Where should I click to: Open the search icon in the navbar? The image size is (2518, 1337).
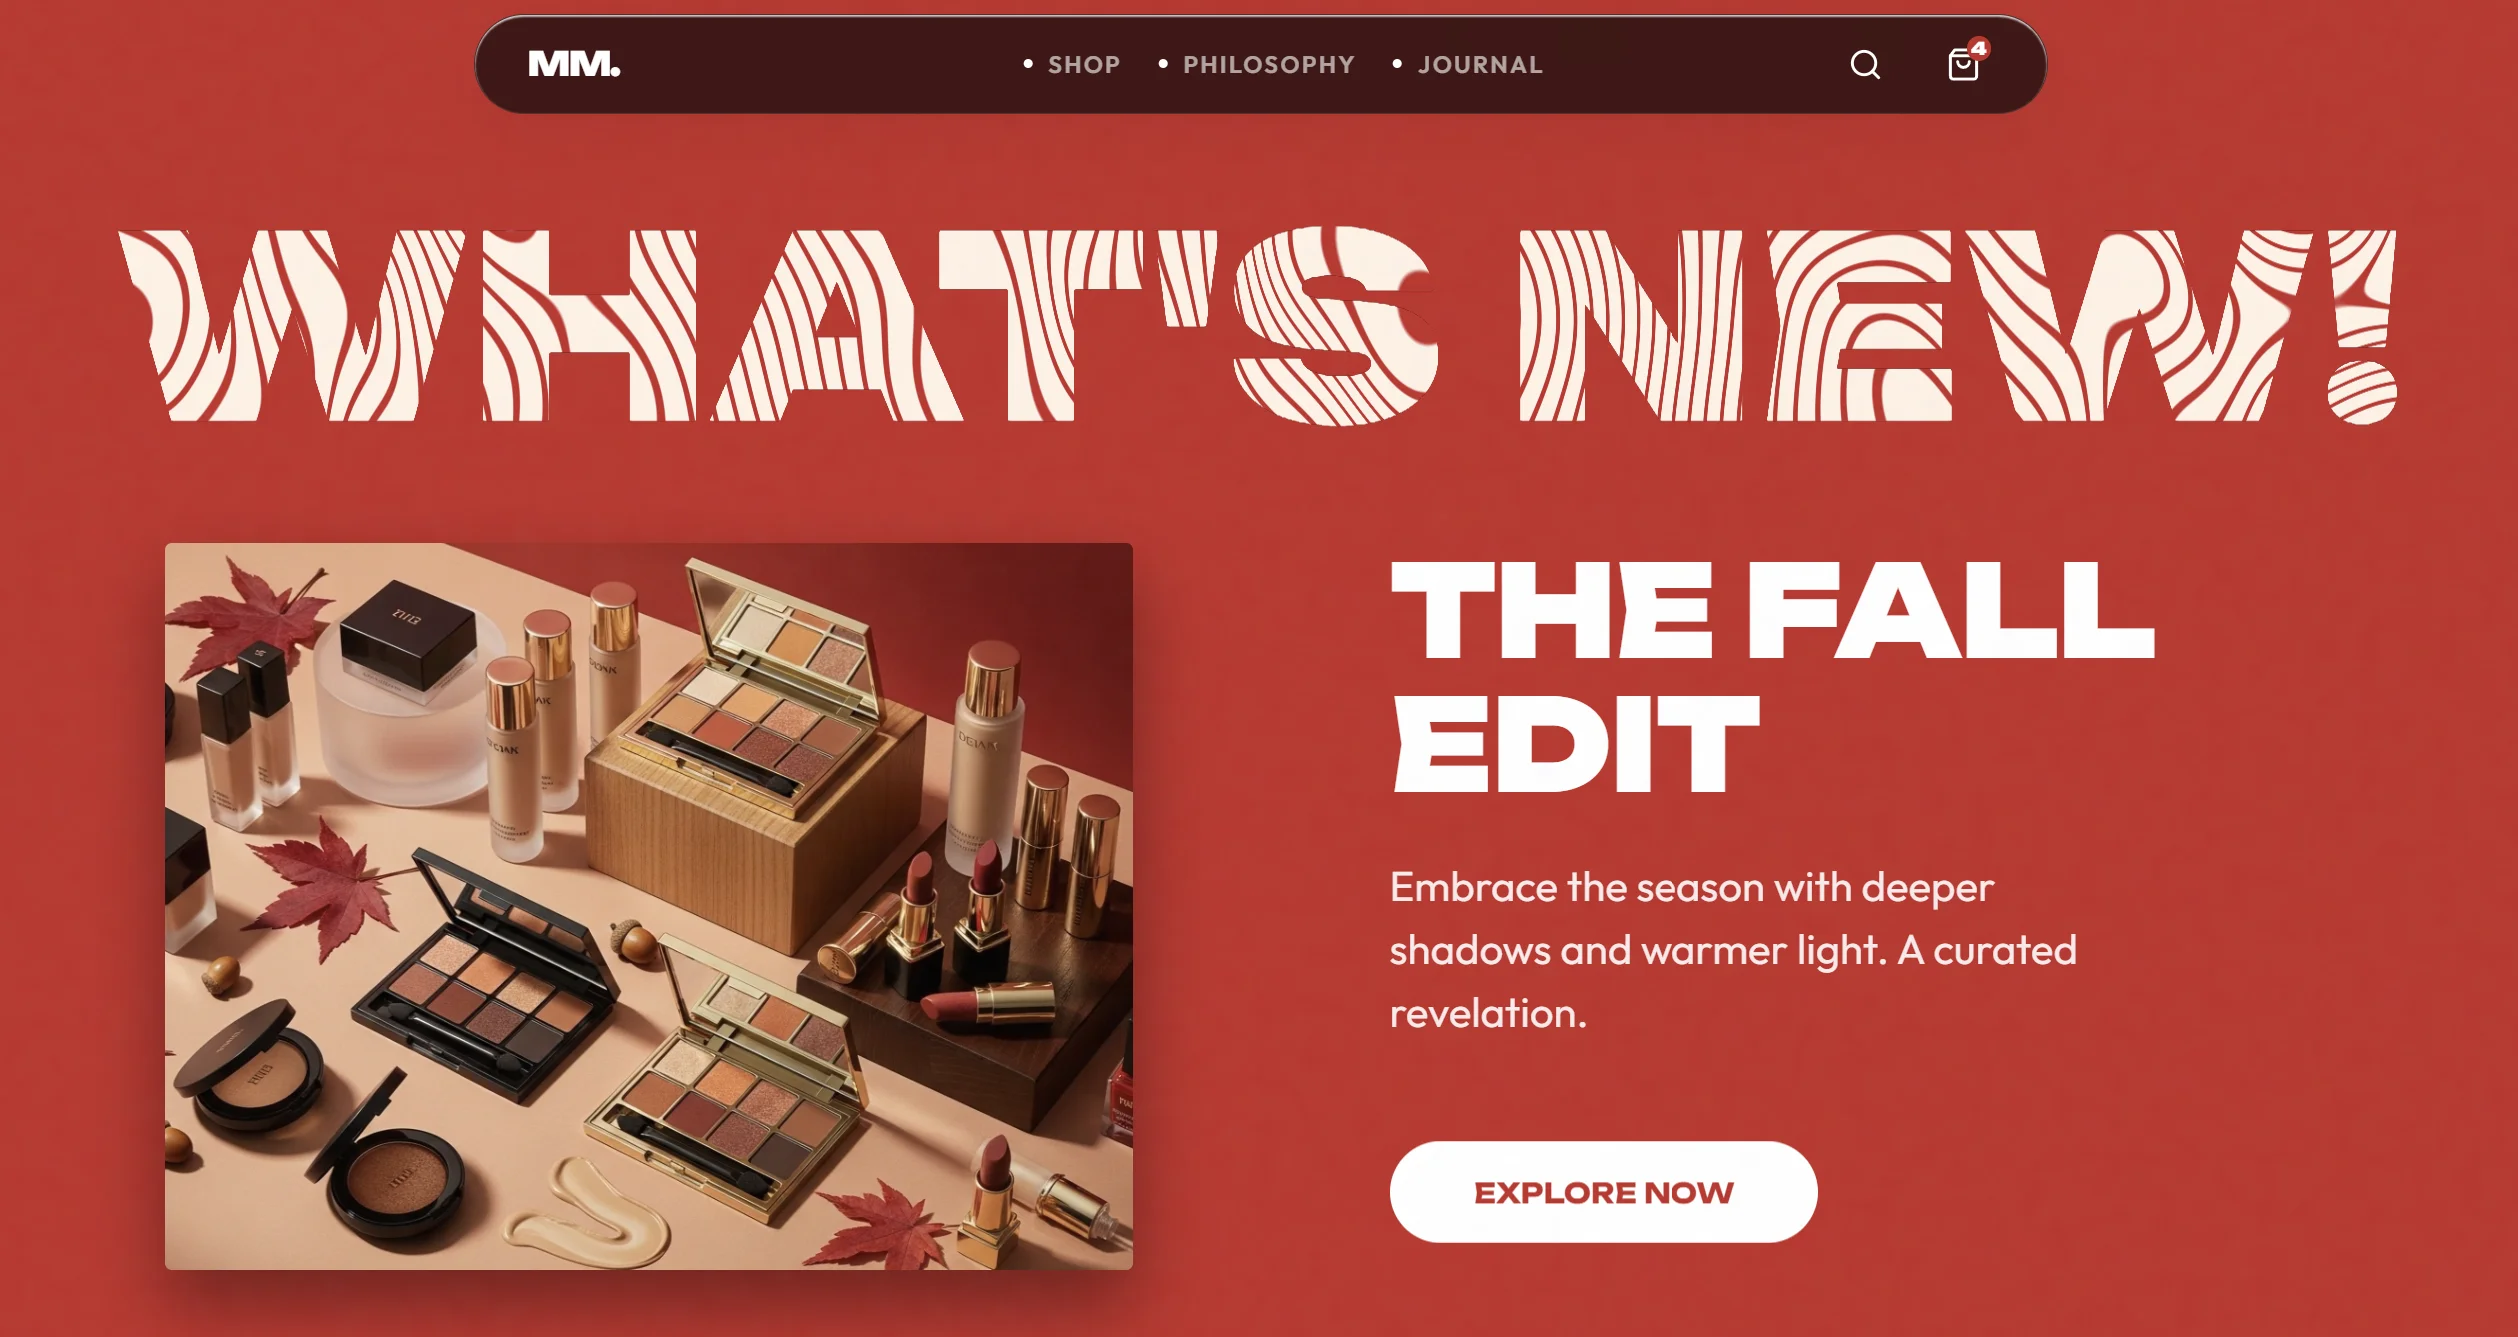pyautogui.click(x=1865, y=65)
